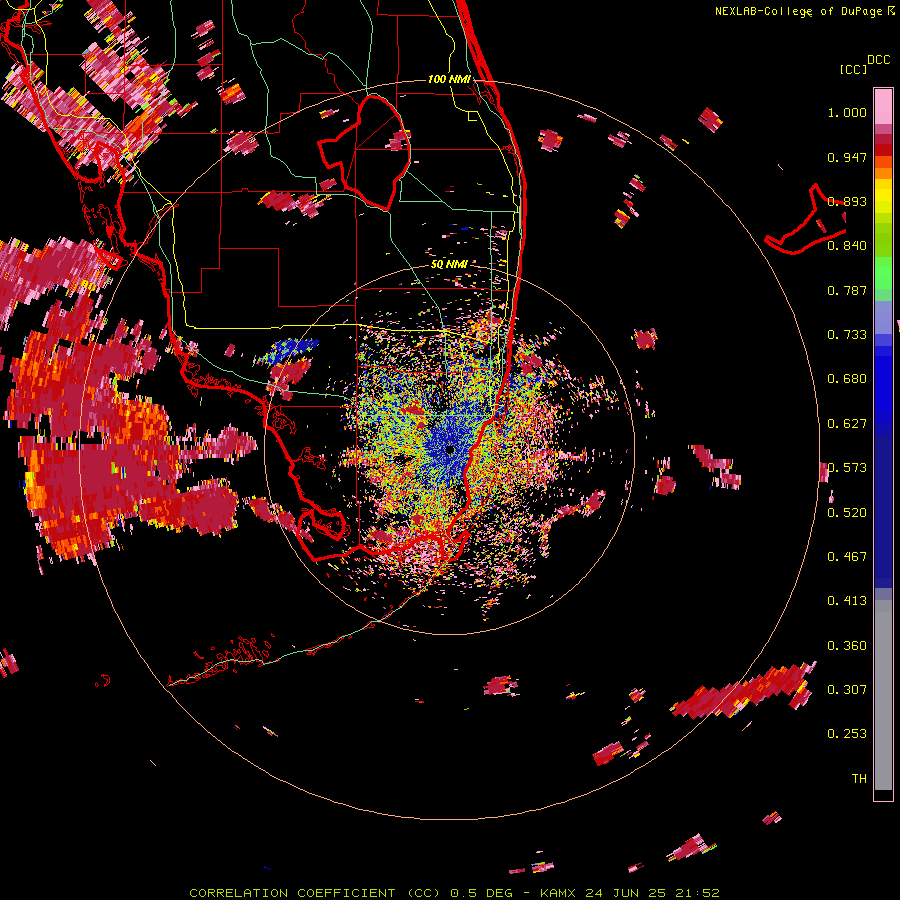The height and width of the screenshot is (900, 900).
Task: Select the 0.840 scale value
Action: pos(847,246)
